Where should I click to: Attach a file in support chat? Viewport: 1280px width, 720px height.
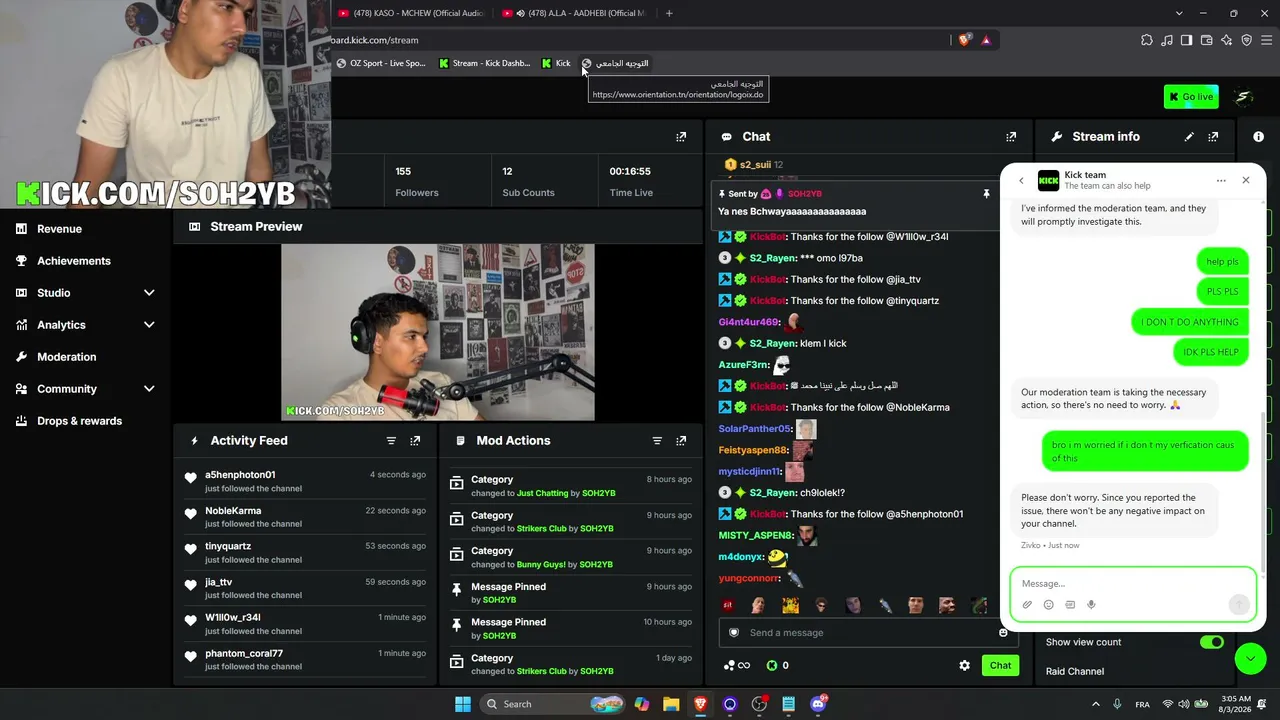click(1027, 605)
